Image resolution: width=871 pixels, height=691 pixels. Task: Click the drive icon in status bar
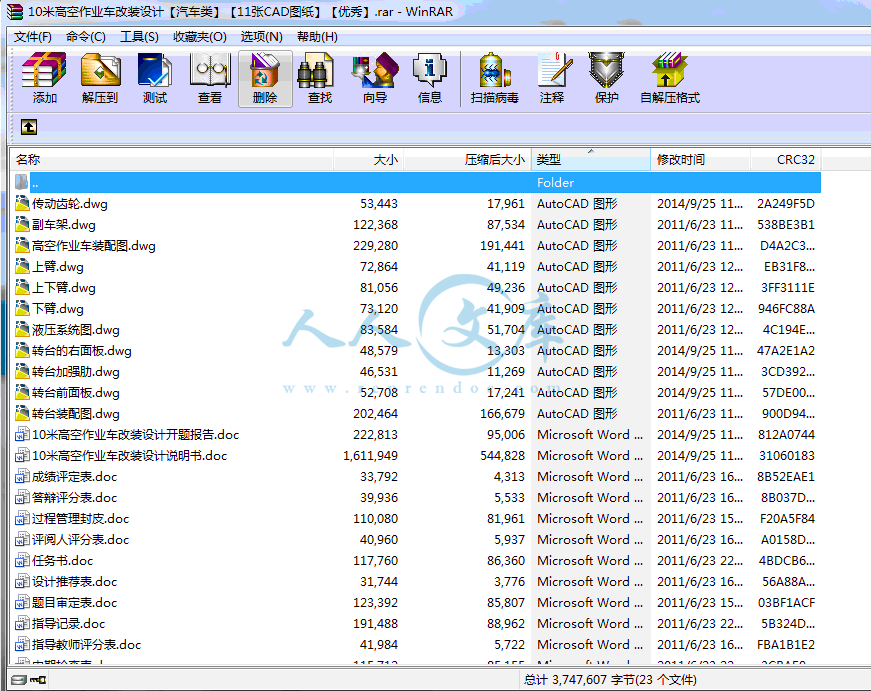[19, 680]
